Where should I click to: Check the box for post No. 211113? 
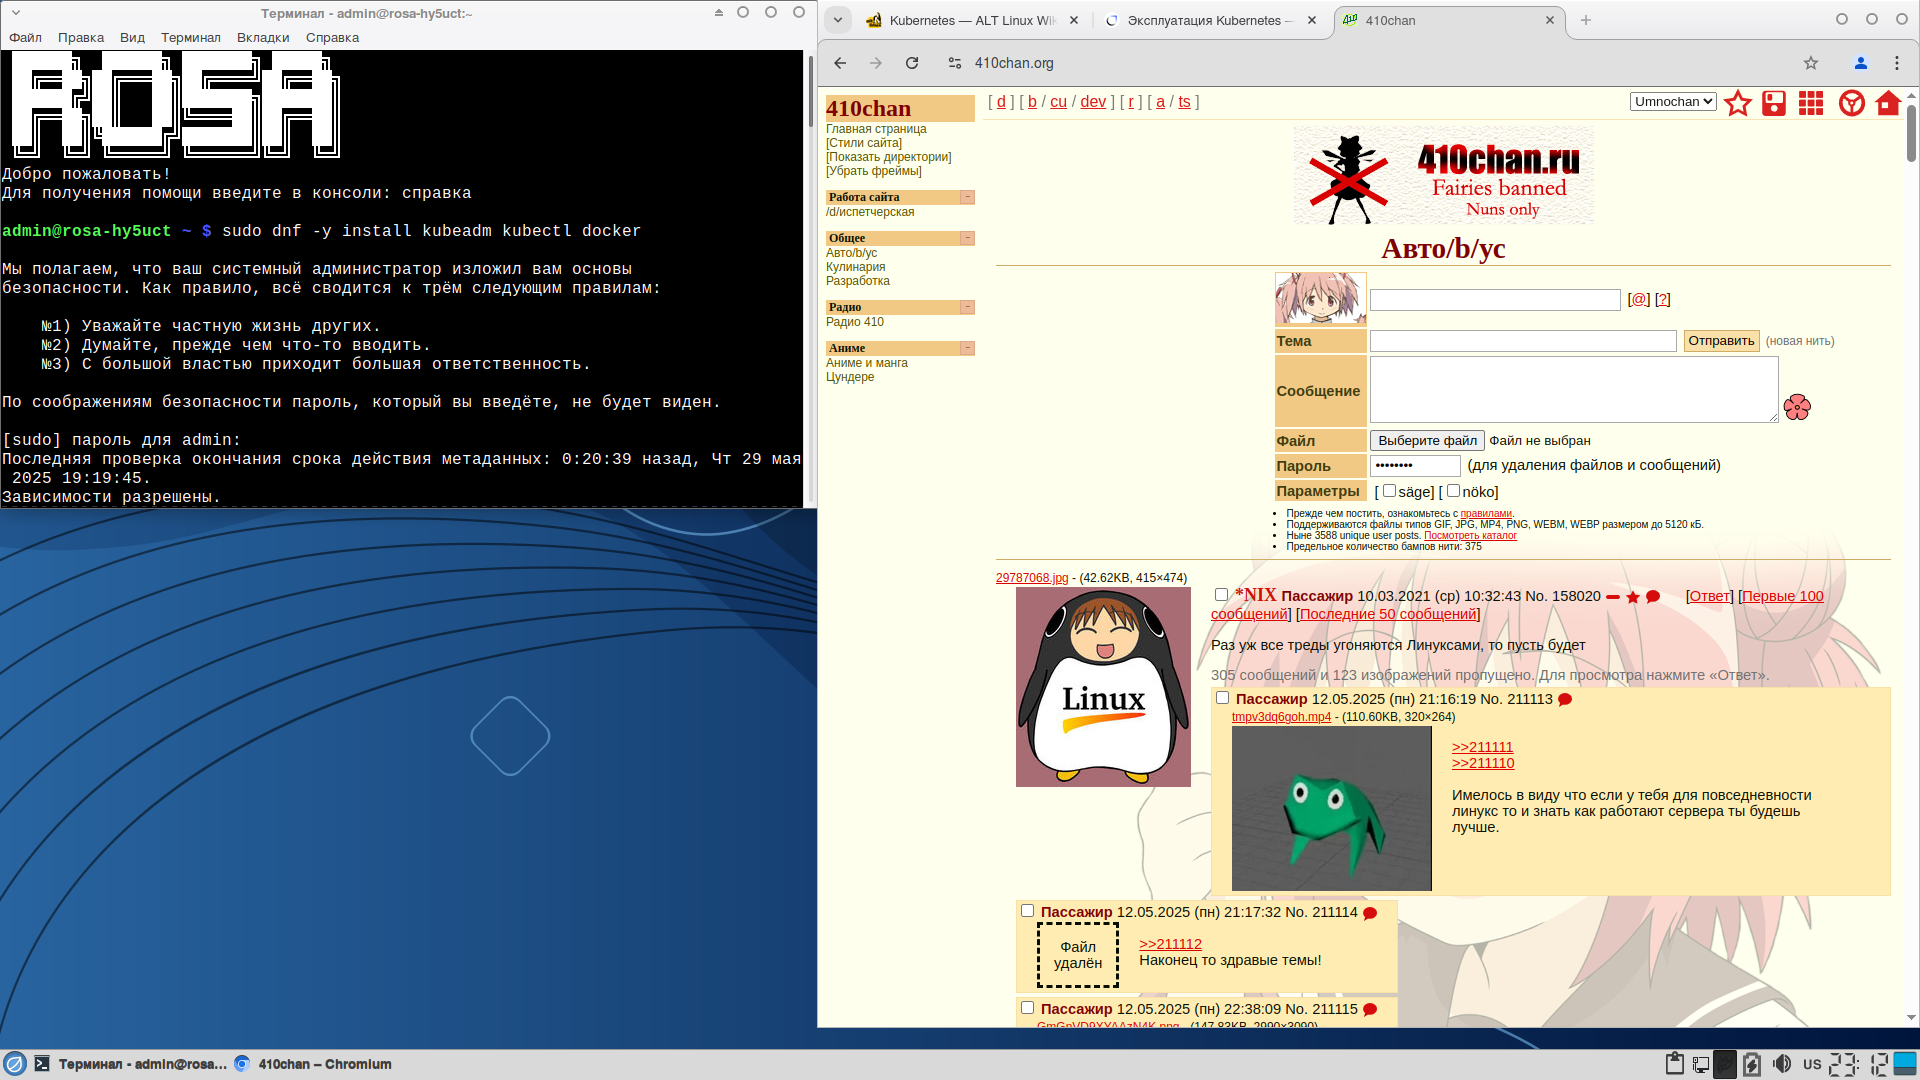(1222, 698)
